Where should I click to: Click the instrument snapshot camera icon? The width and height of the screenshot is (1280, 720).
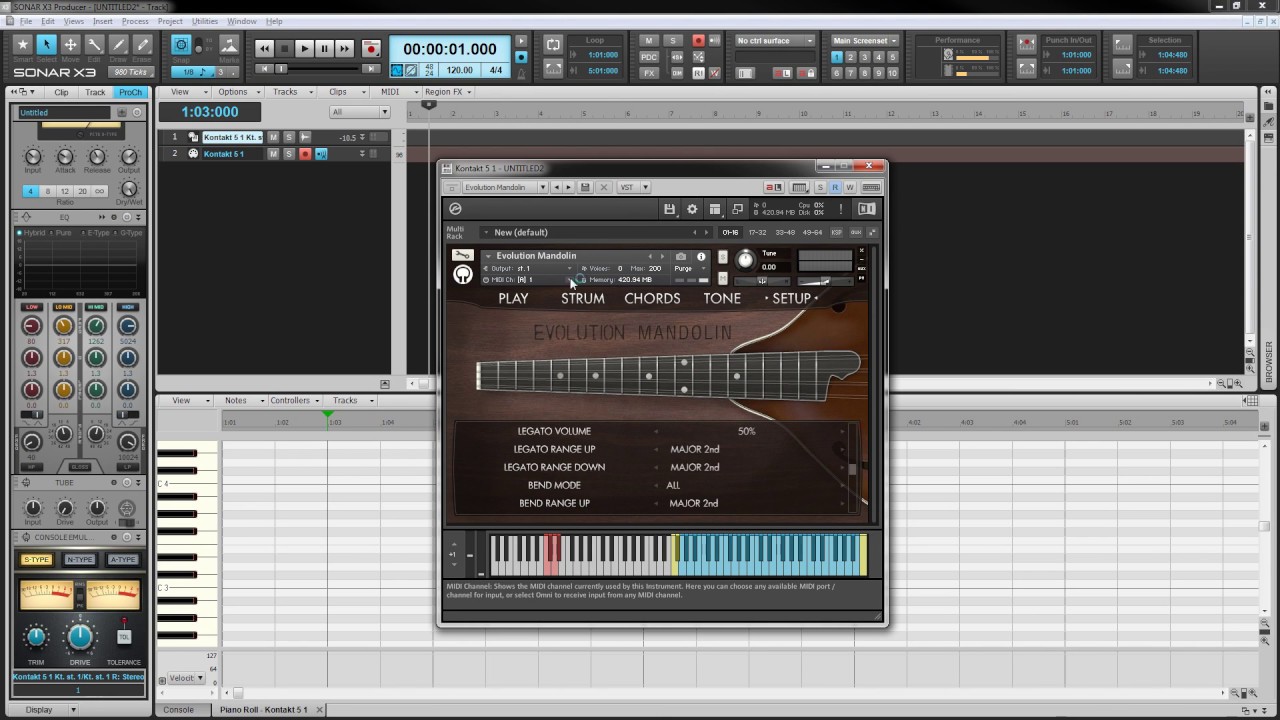(x=681, y=256)
